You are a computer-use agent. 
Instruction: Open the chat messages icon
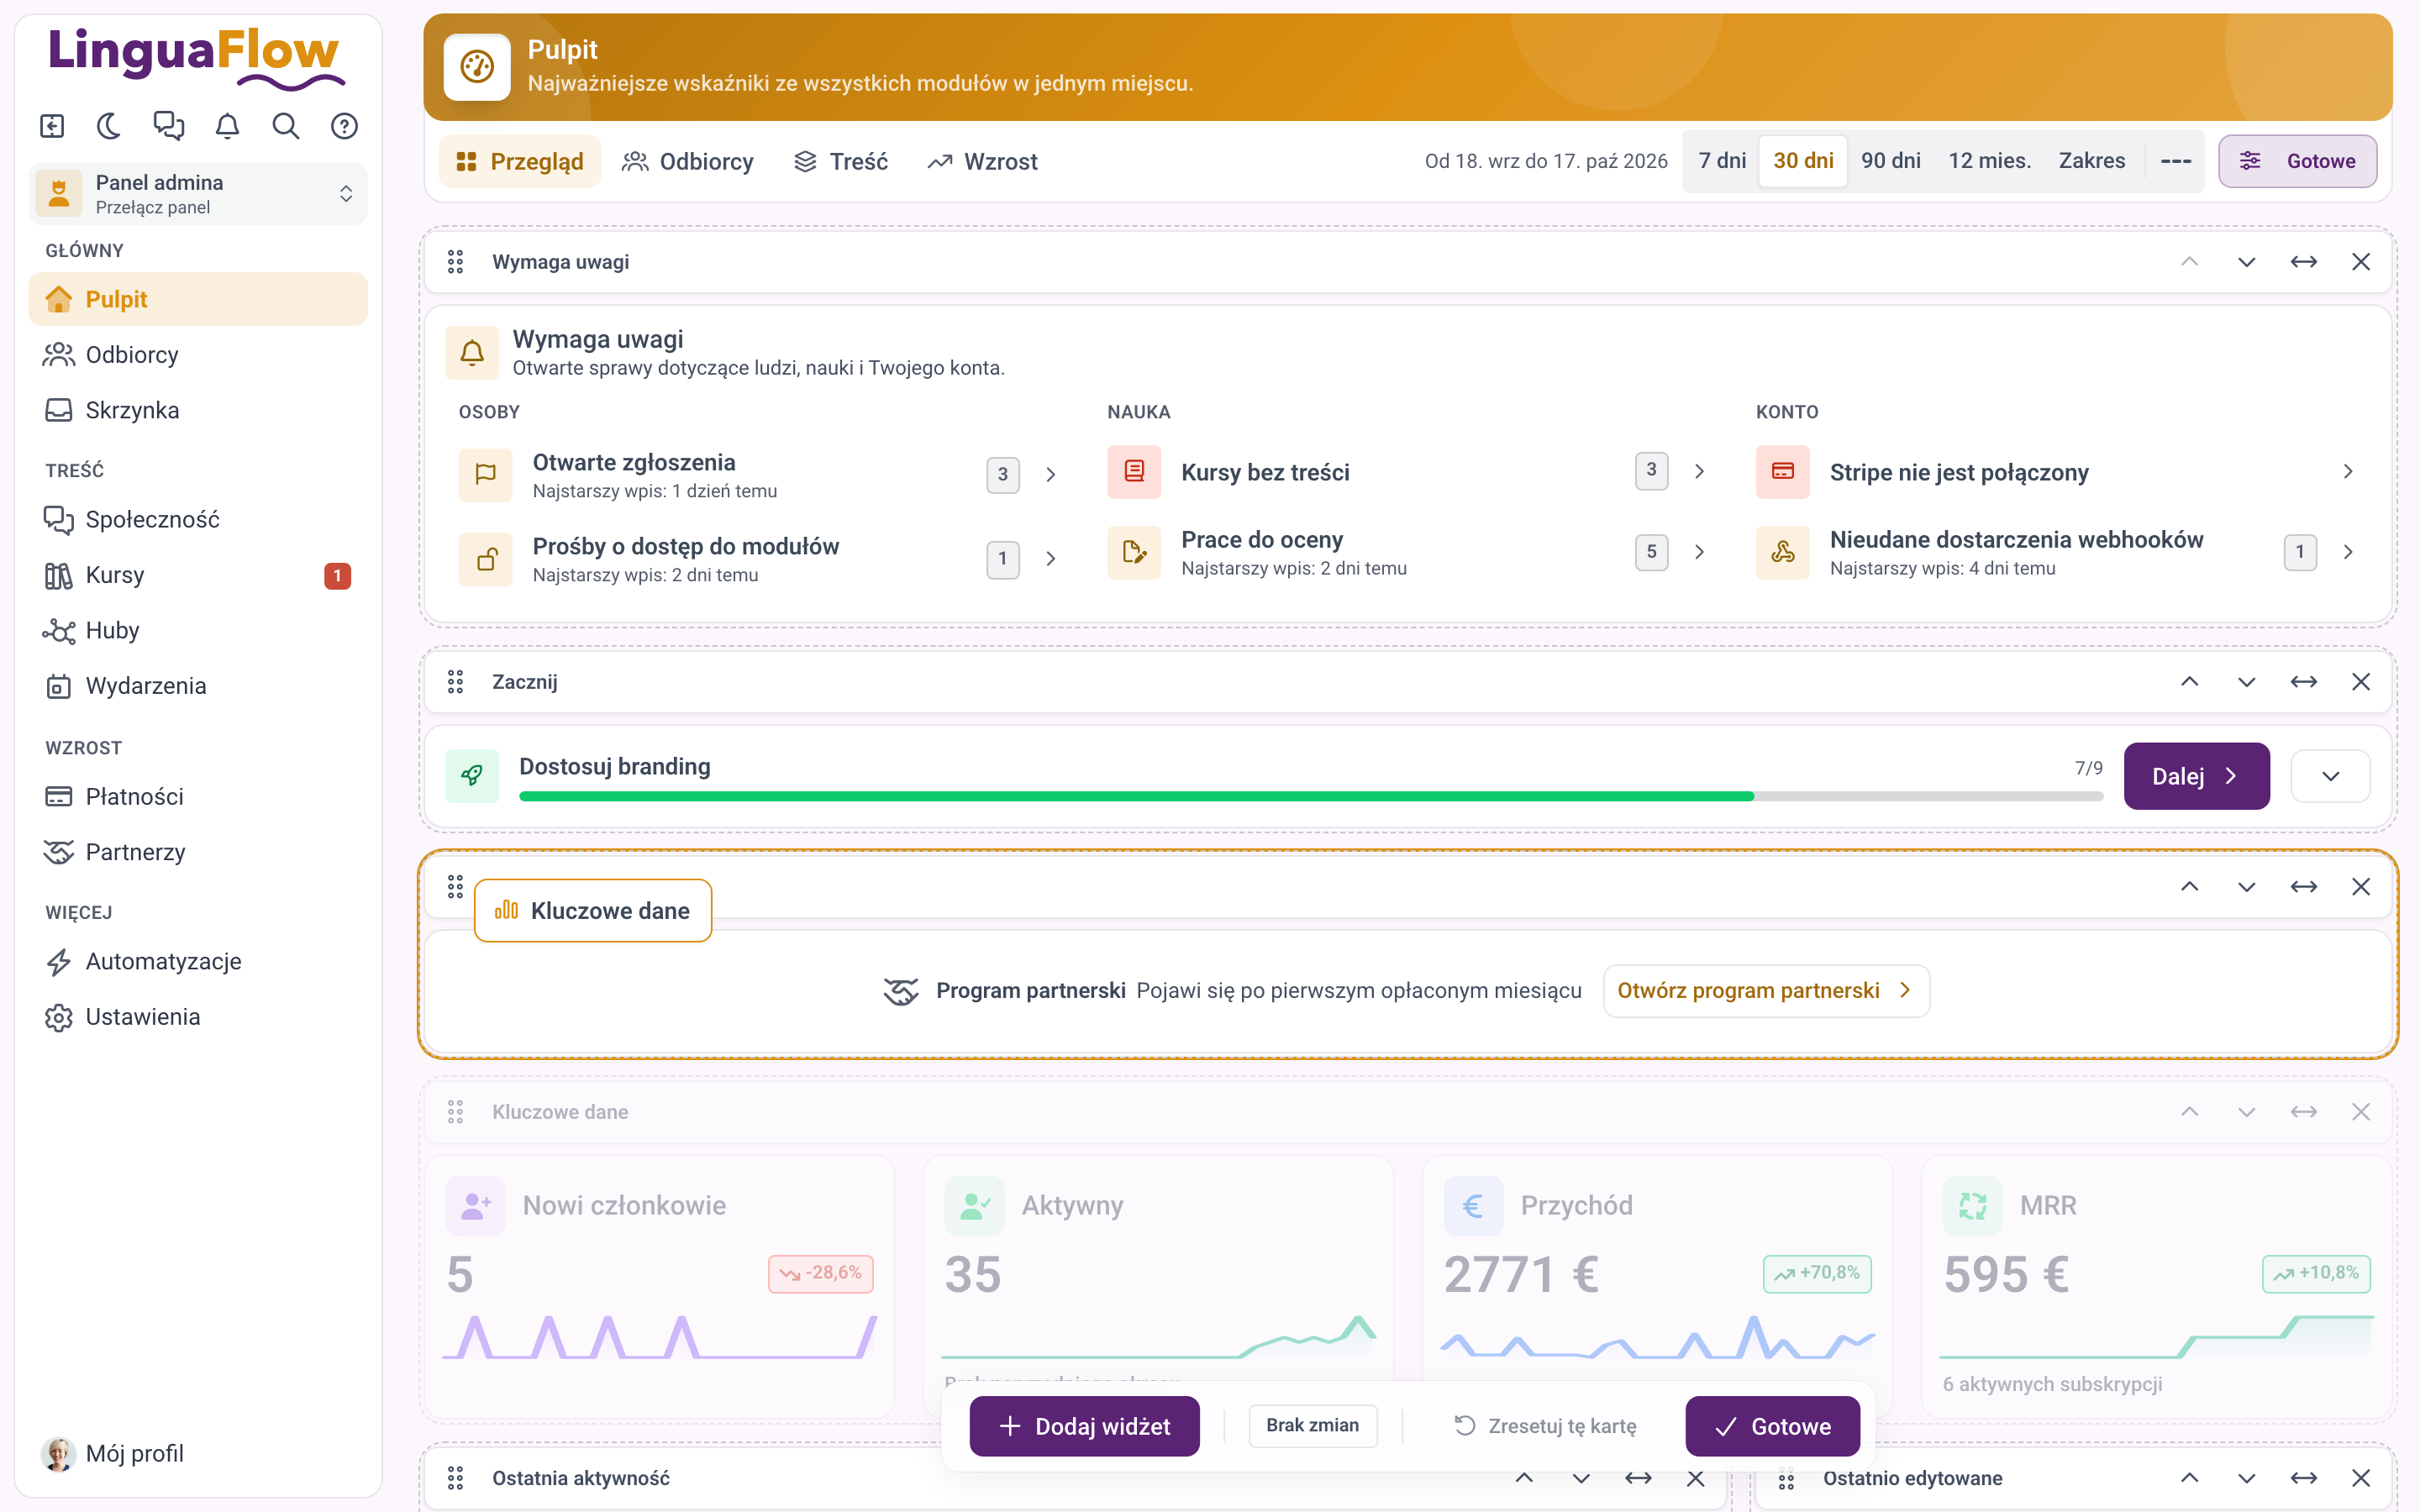[168, 126]
